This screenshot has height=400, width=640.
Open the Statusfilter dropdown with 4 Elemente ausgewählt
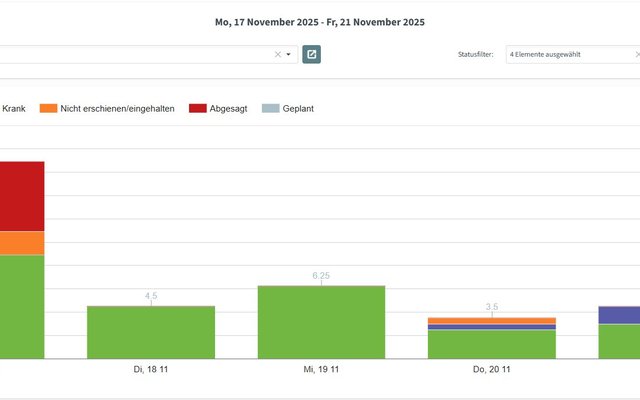click(572, 54)
